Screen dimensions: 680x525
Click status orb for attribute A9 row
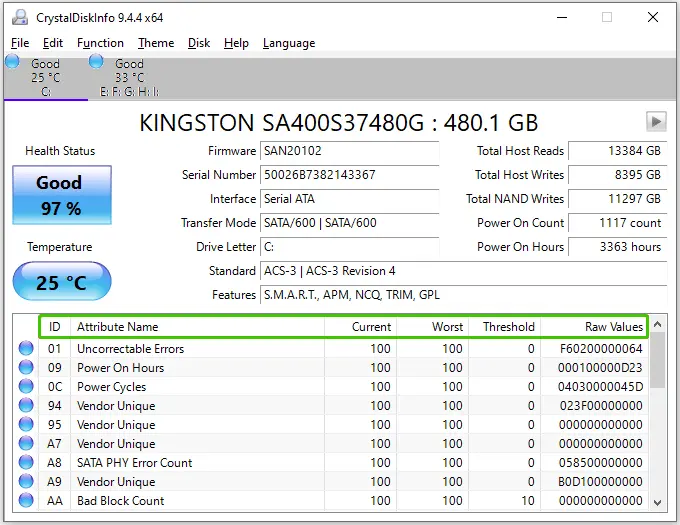click(26, 481)
